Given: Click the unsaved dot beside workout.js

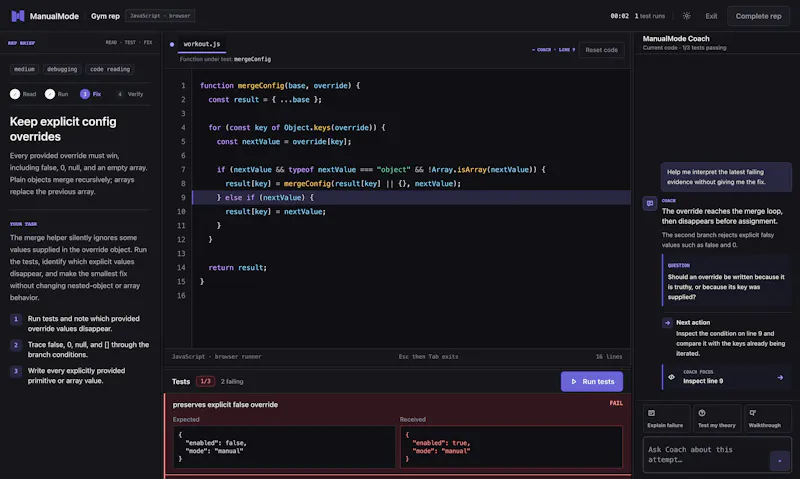Looking at the screenshot, I should tap(172, 44).
